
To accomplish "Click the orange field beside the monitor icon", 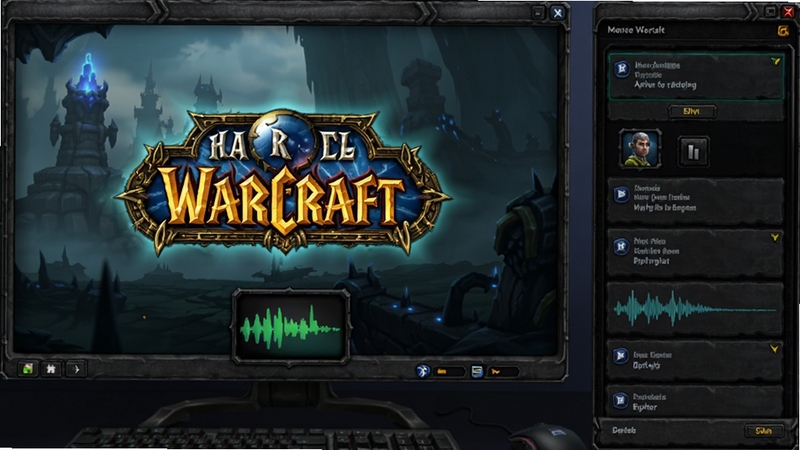I will tap(503, 372).
